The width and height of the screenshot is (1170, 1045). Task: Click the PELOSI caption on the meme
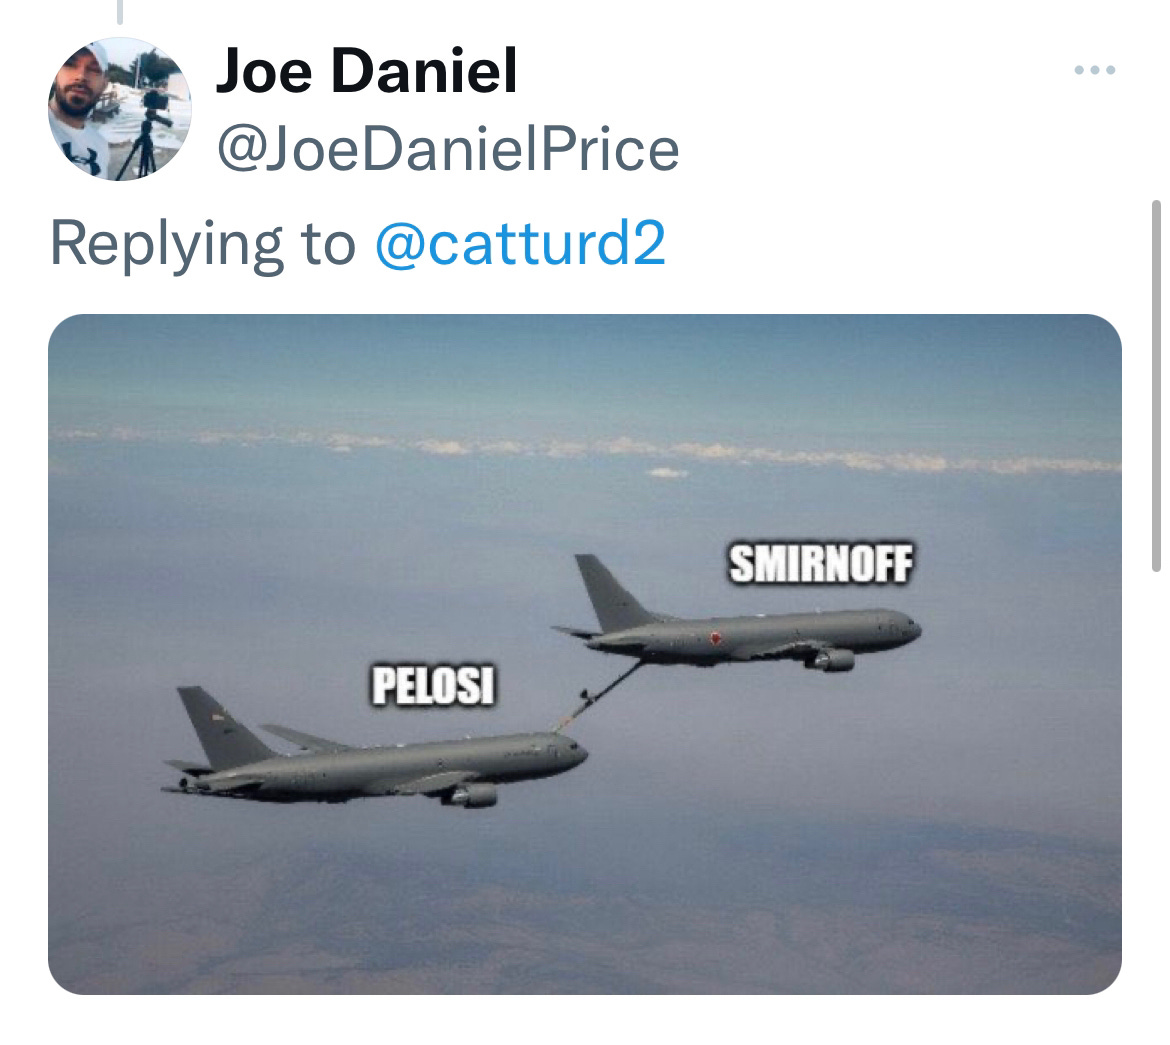click(434, 685)
